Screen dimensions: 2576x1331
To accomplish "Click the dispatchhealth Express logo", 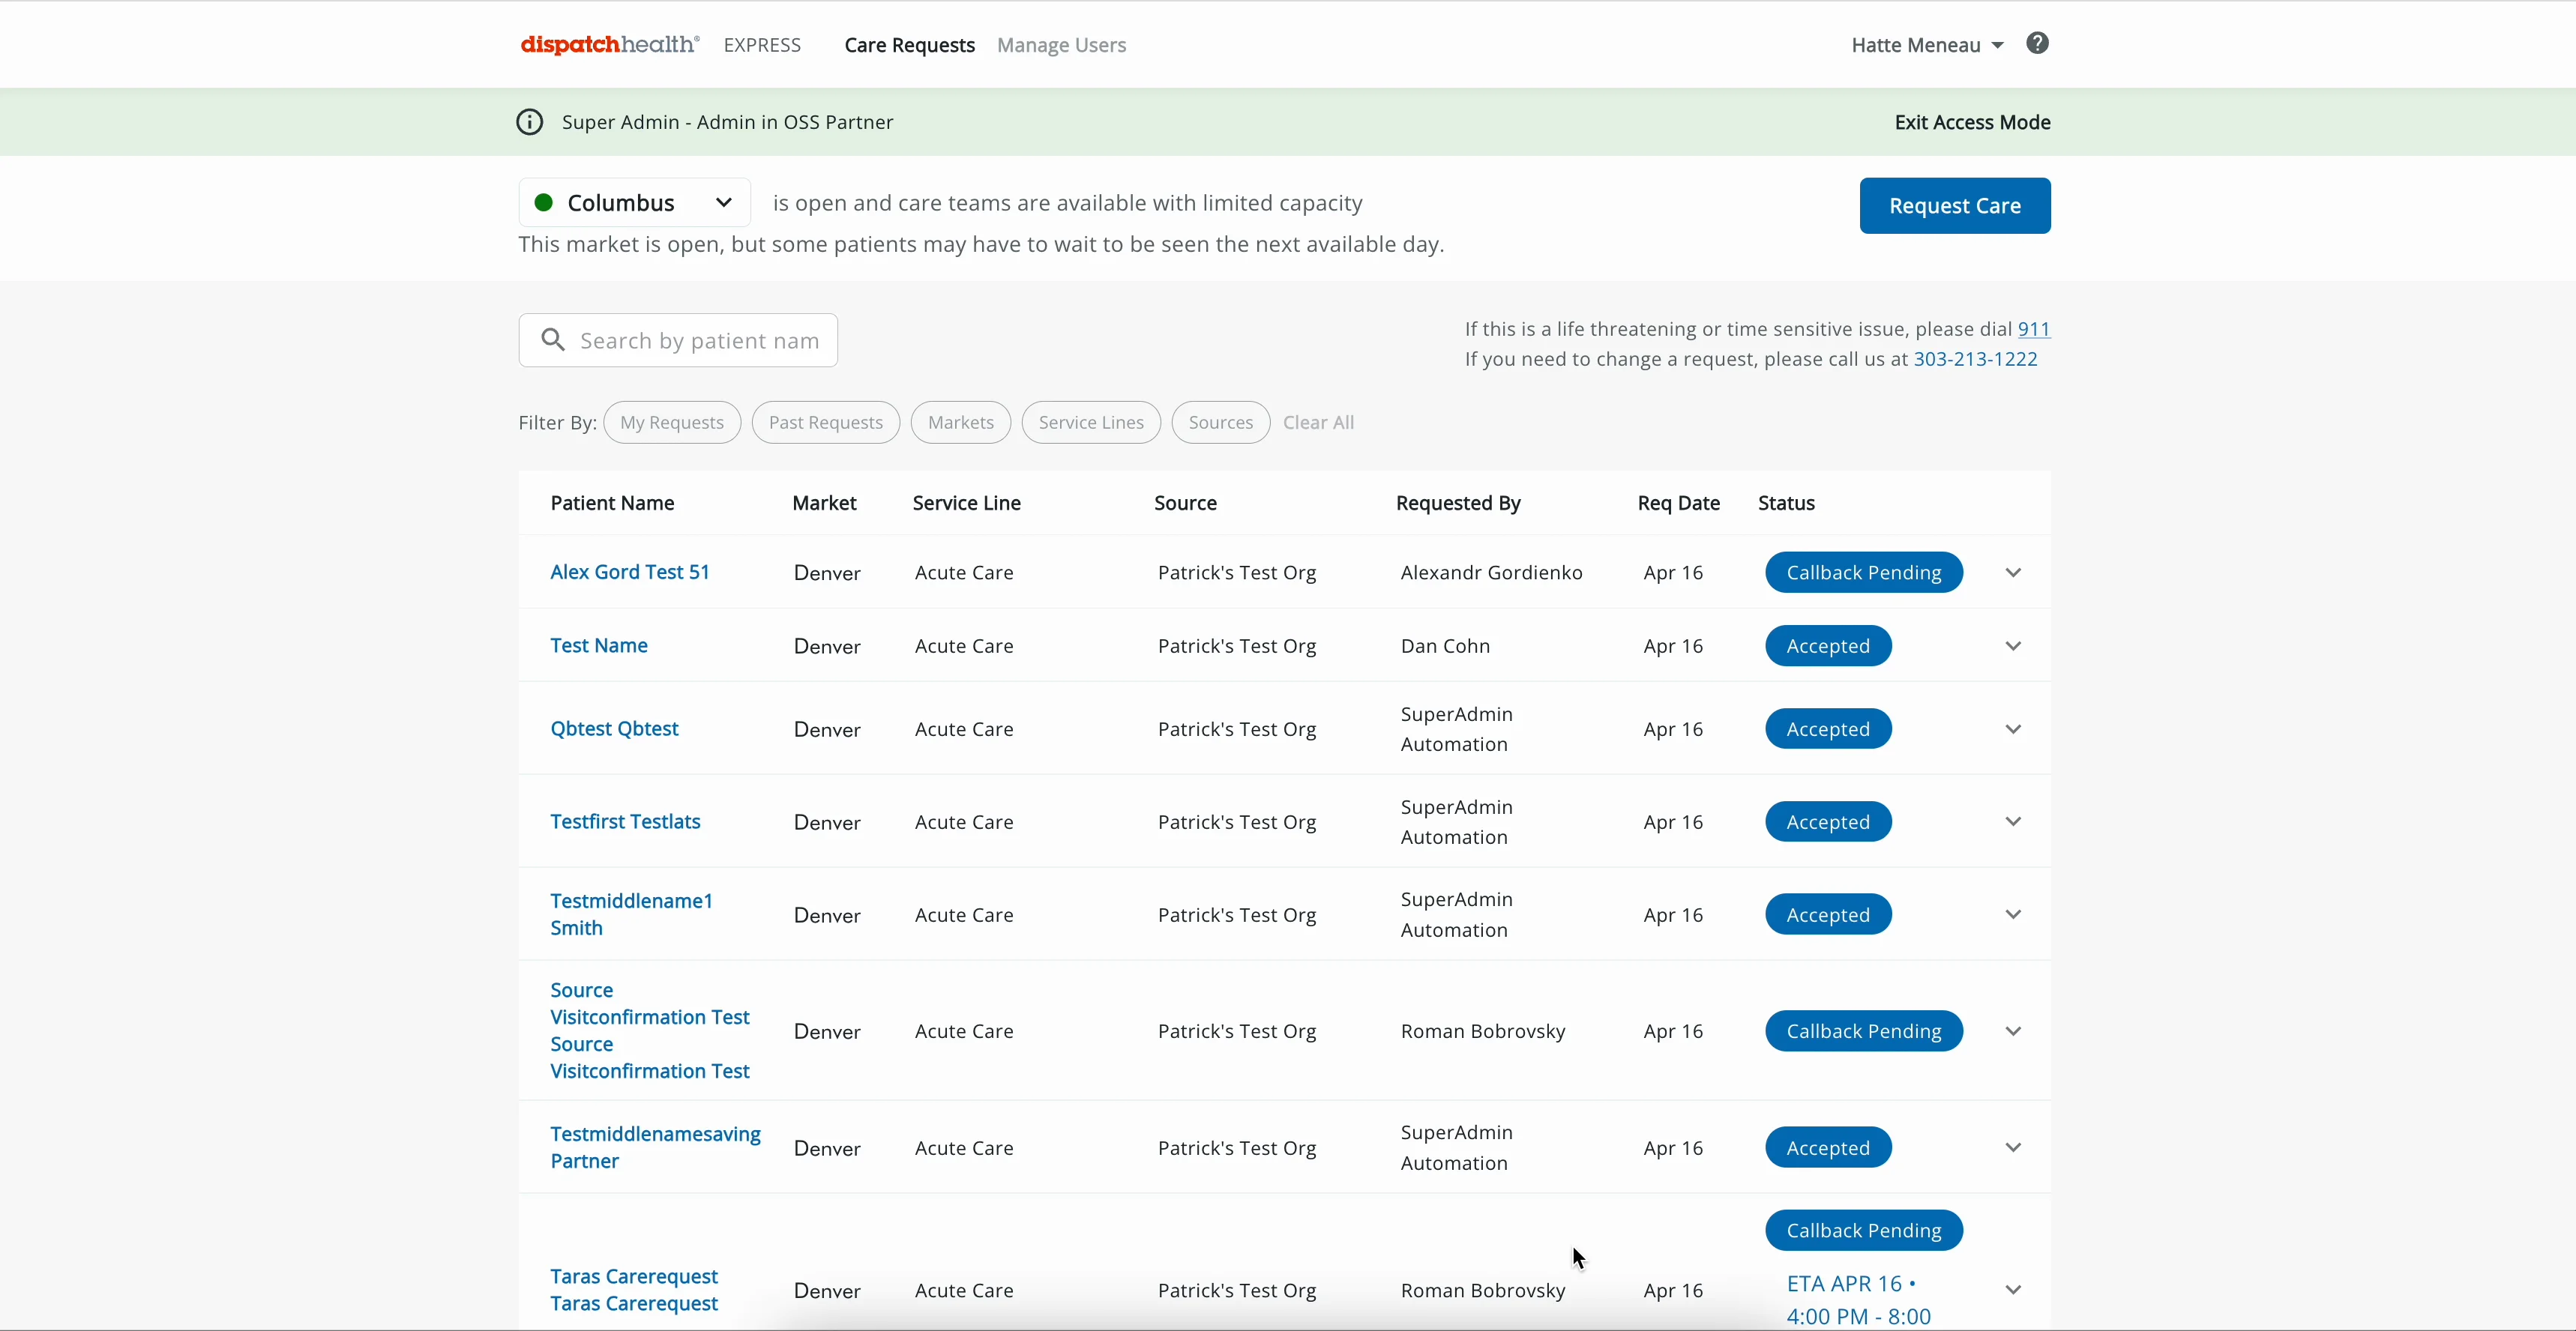I will [x=608, y=44].
